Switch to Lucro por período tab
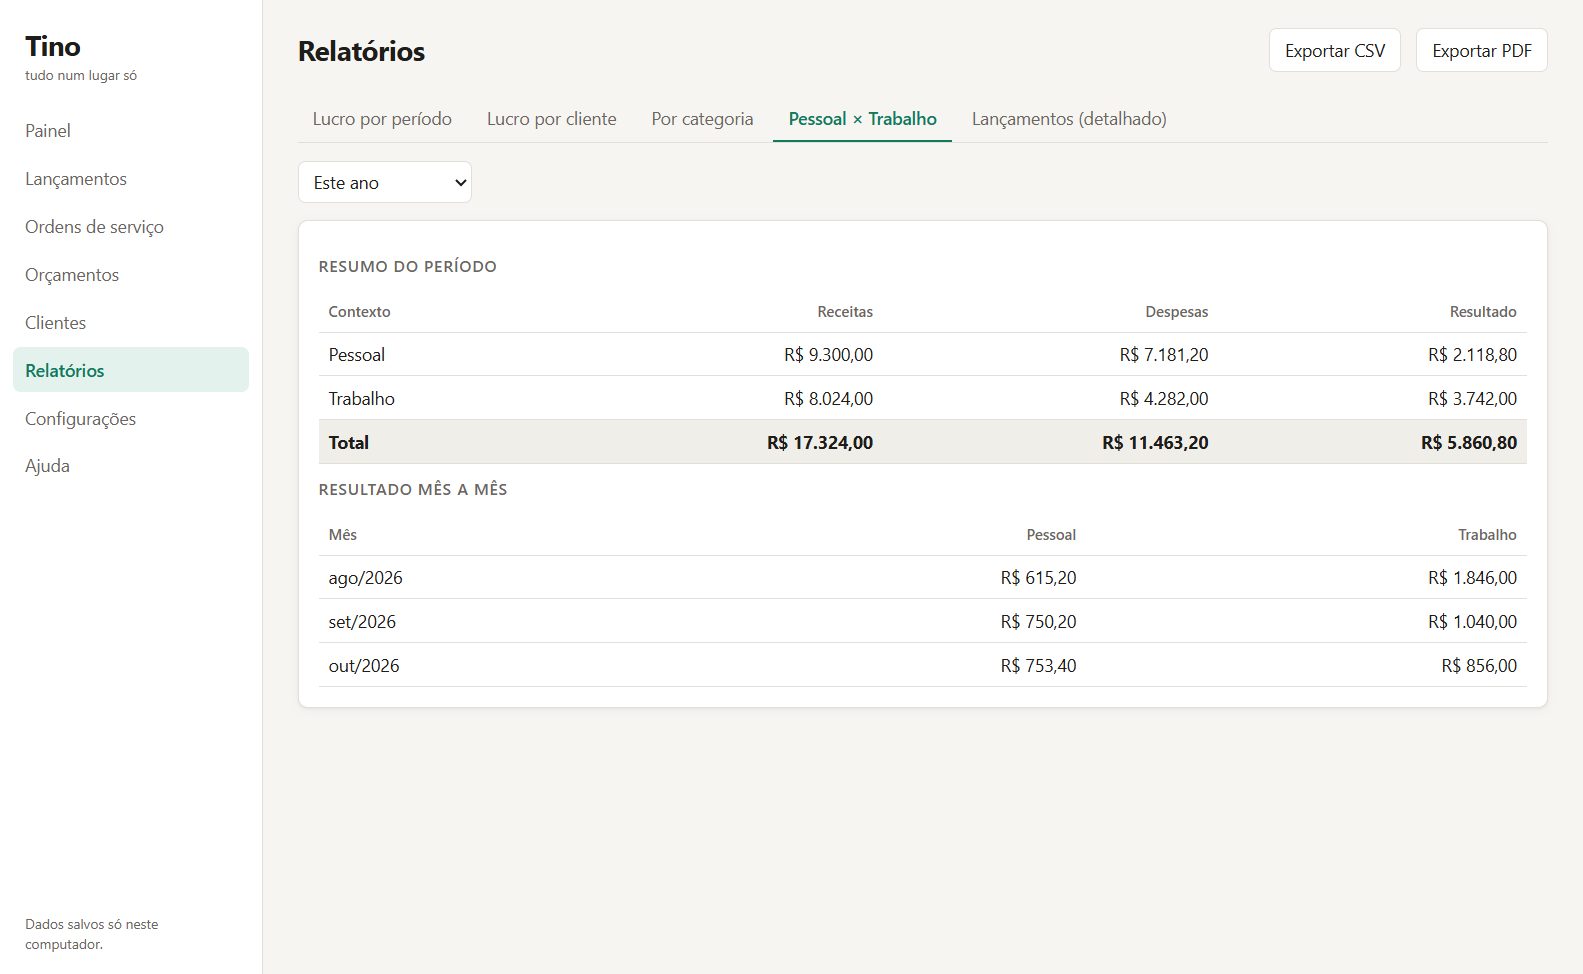 point(382,119)
